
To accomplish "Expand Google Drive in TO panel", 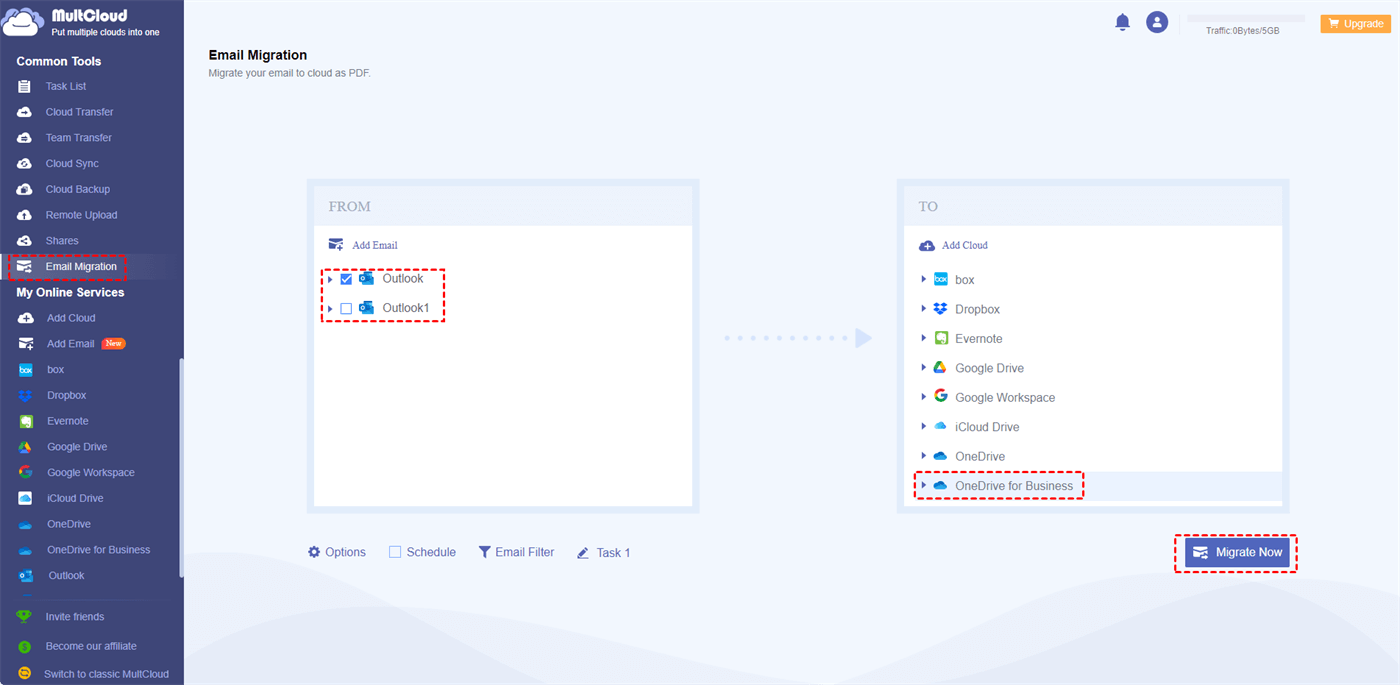I will 924,368.
